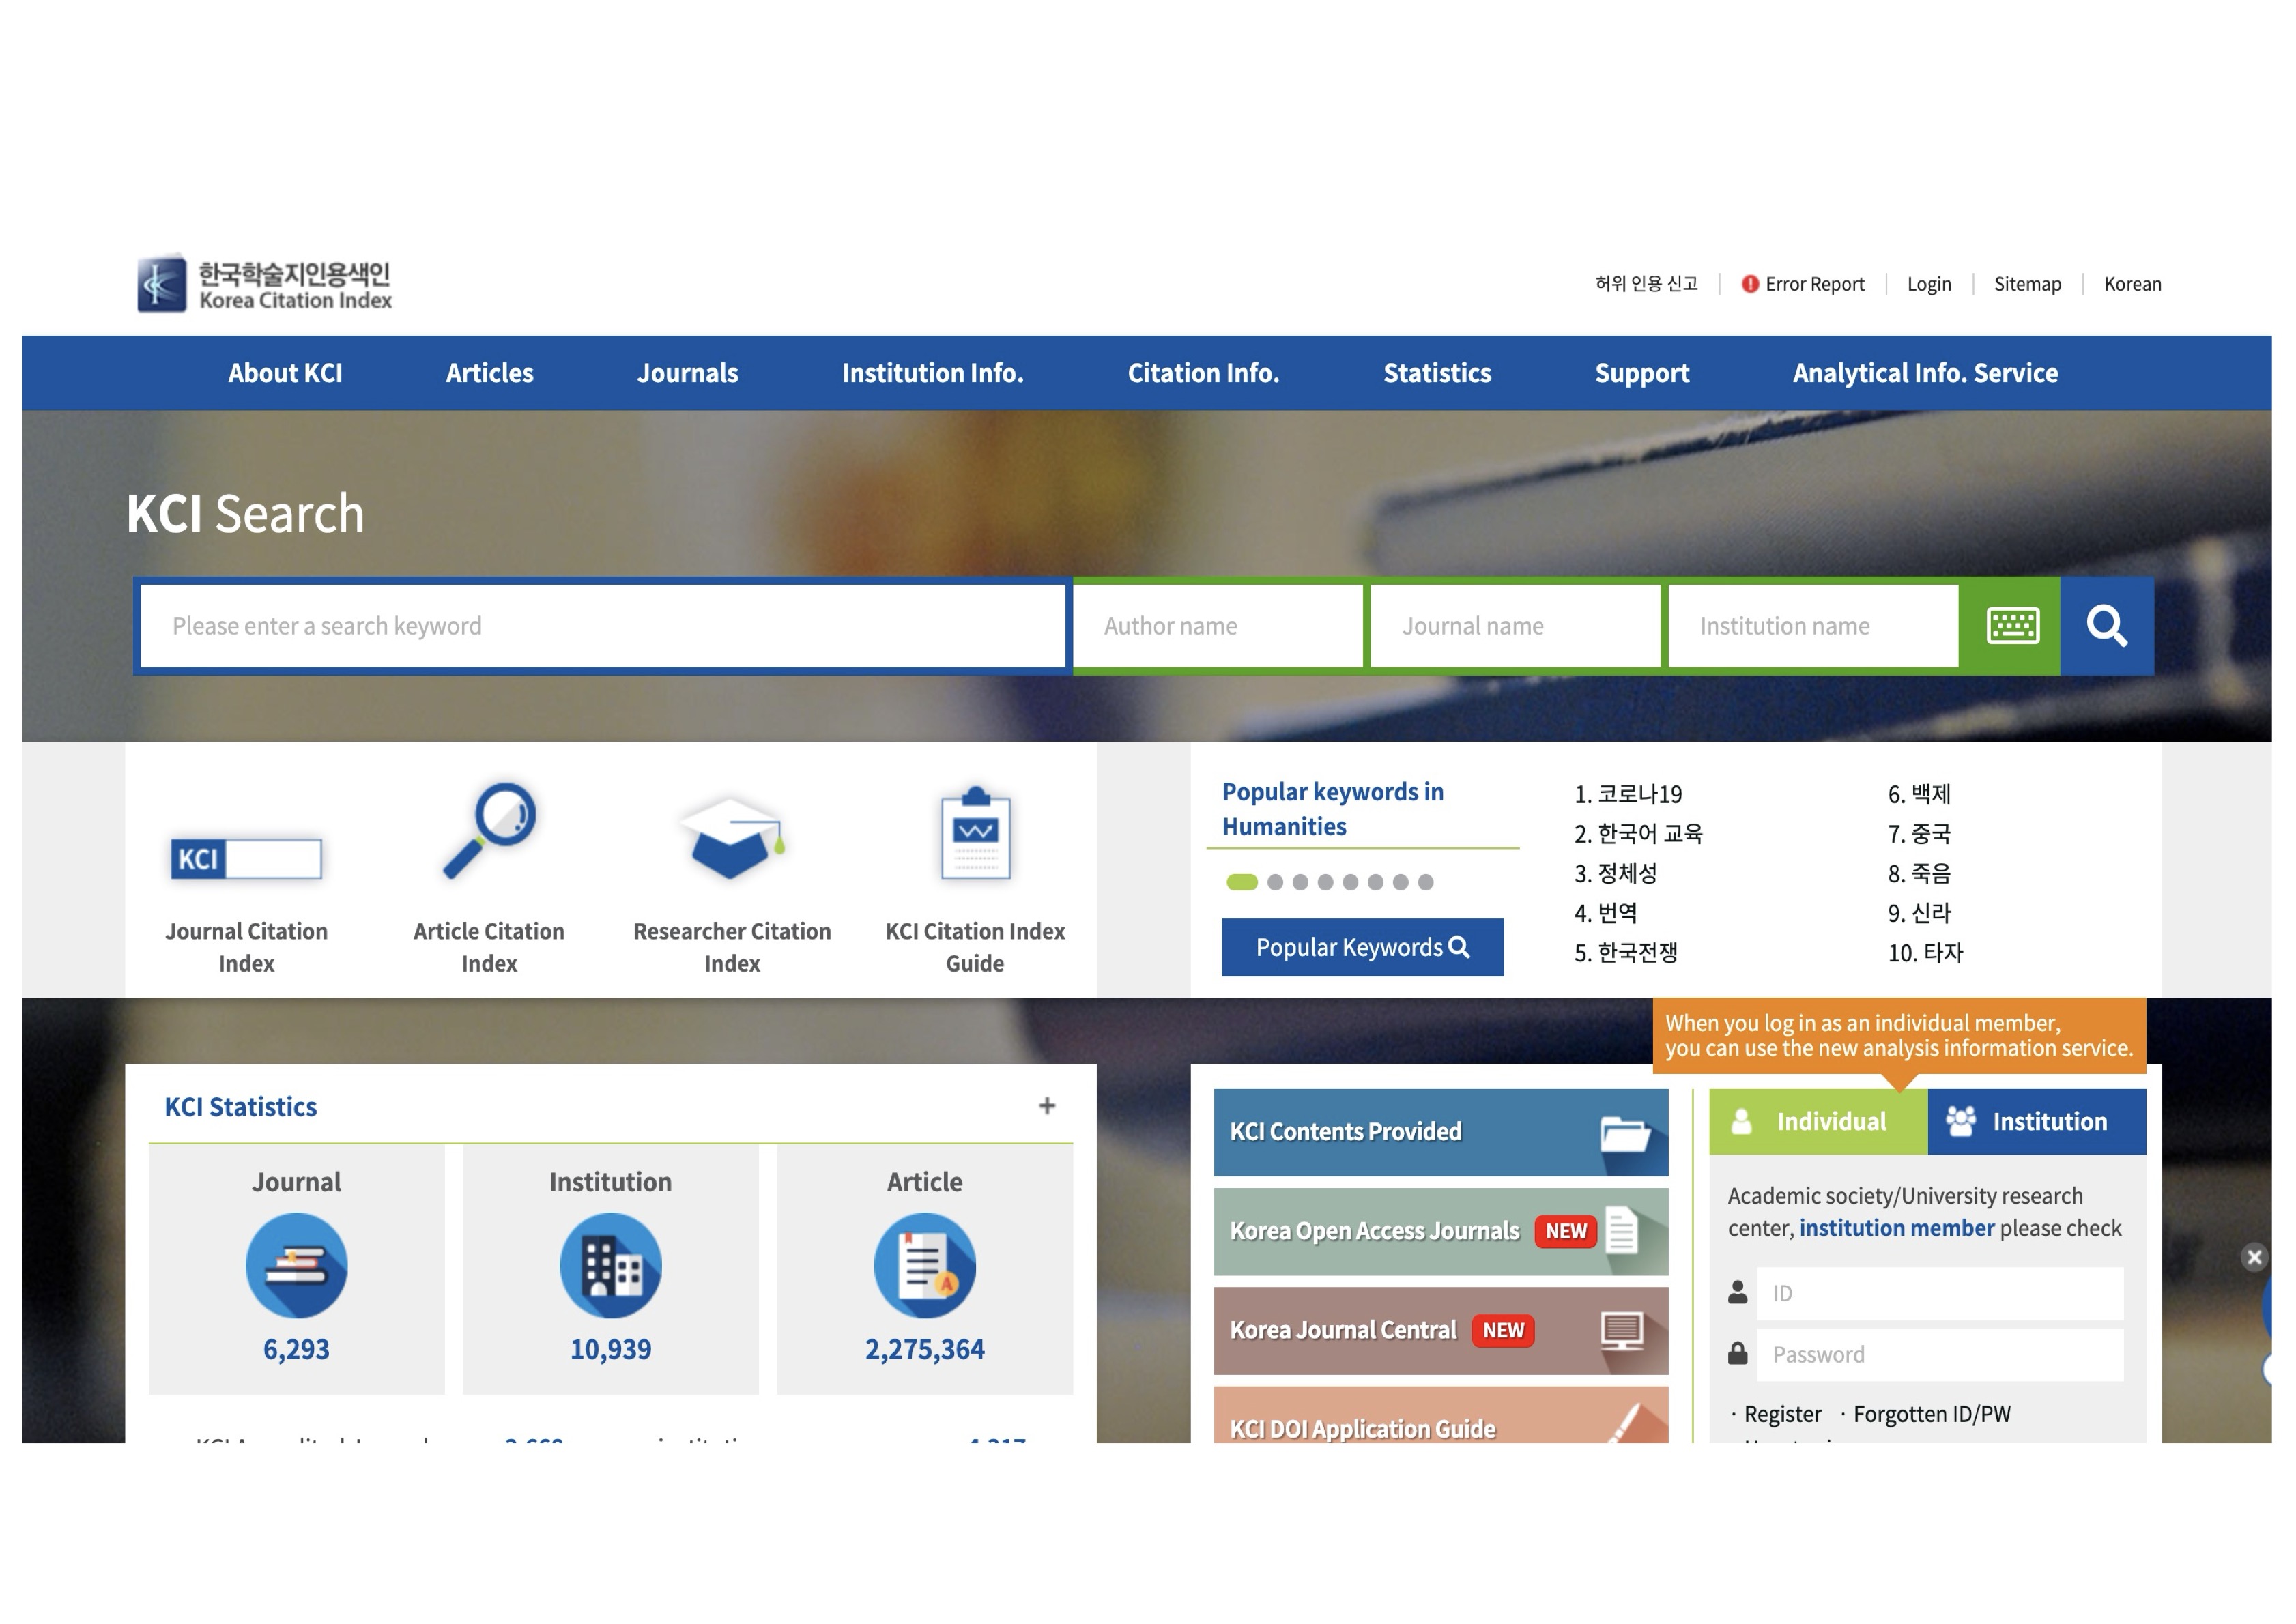2296x1624 pixels.
Task: Open the Citation Info. menu
Action: (1203, 373)
